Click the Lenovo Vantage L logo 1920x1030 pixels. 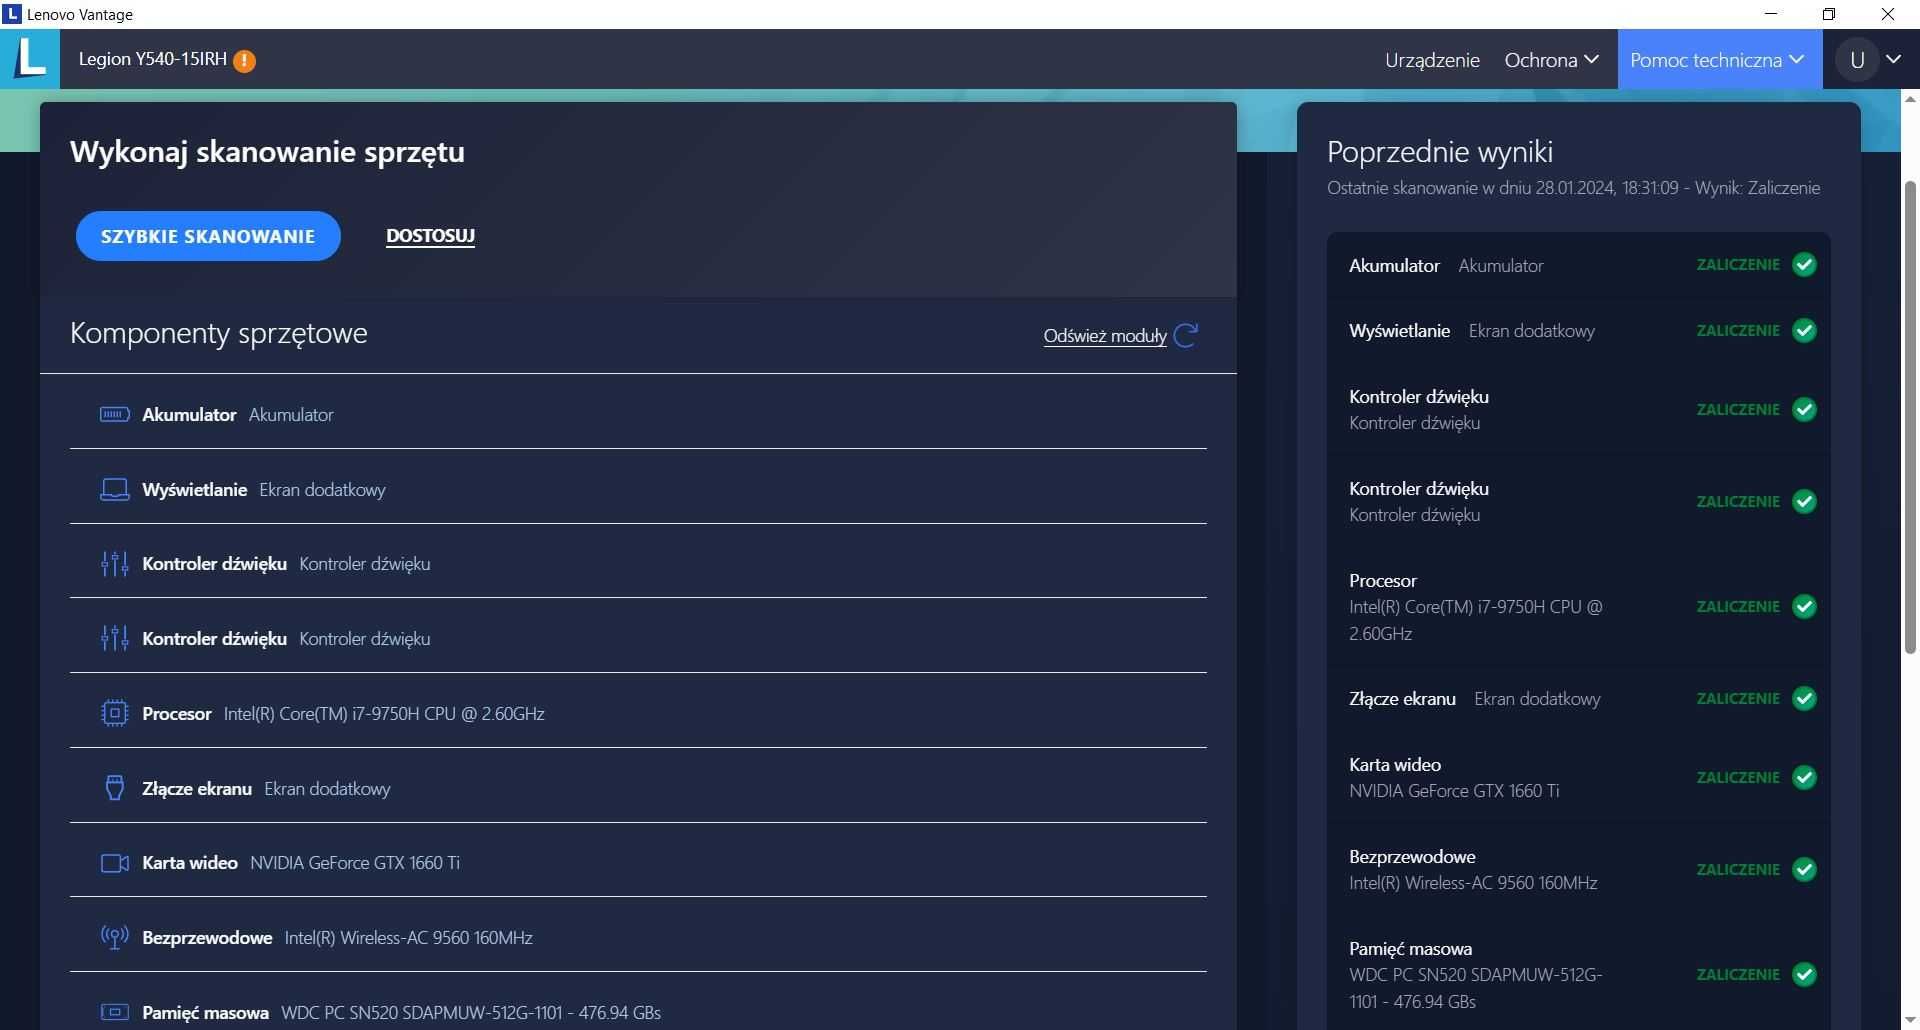coord(30,58)
